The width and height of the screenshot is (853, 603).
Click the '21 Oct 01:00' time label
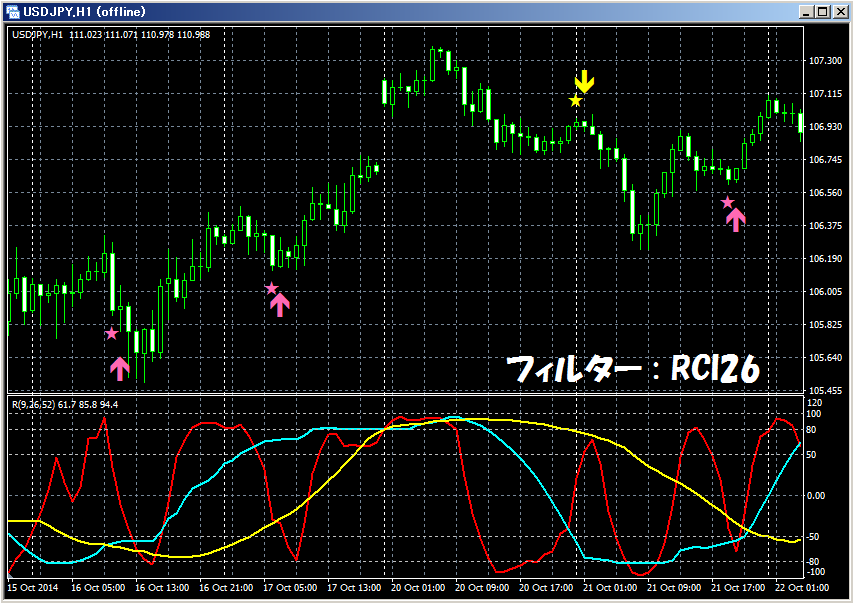(610, 588)
